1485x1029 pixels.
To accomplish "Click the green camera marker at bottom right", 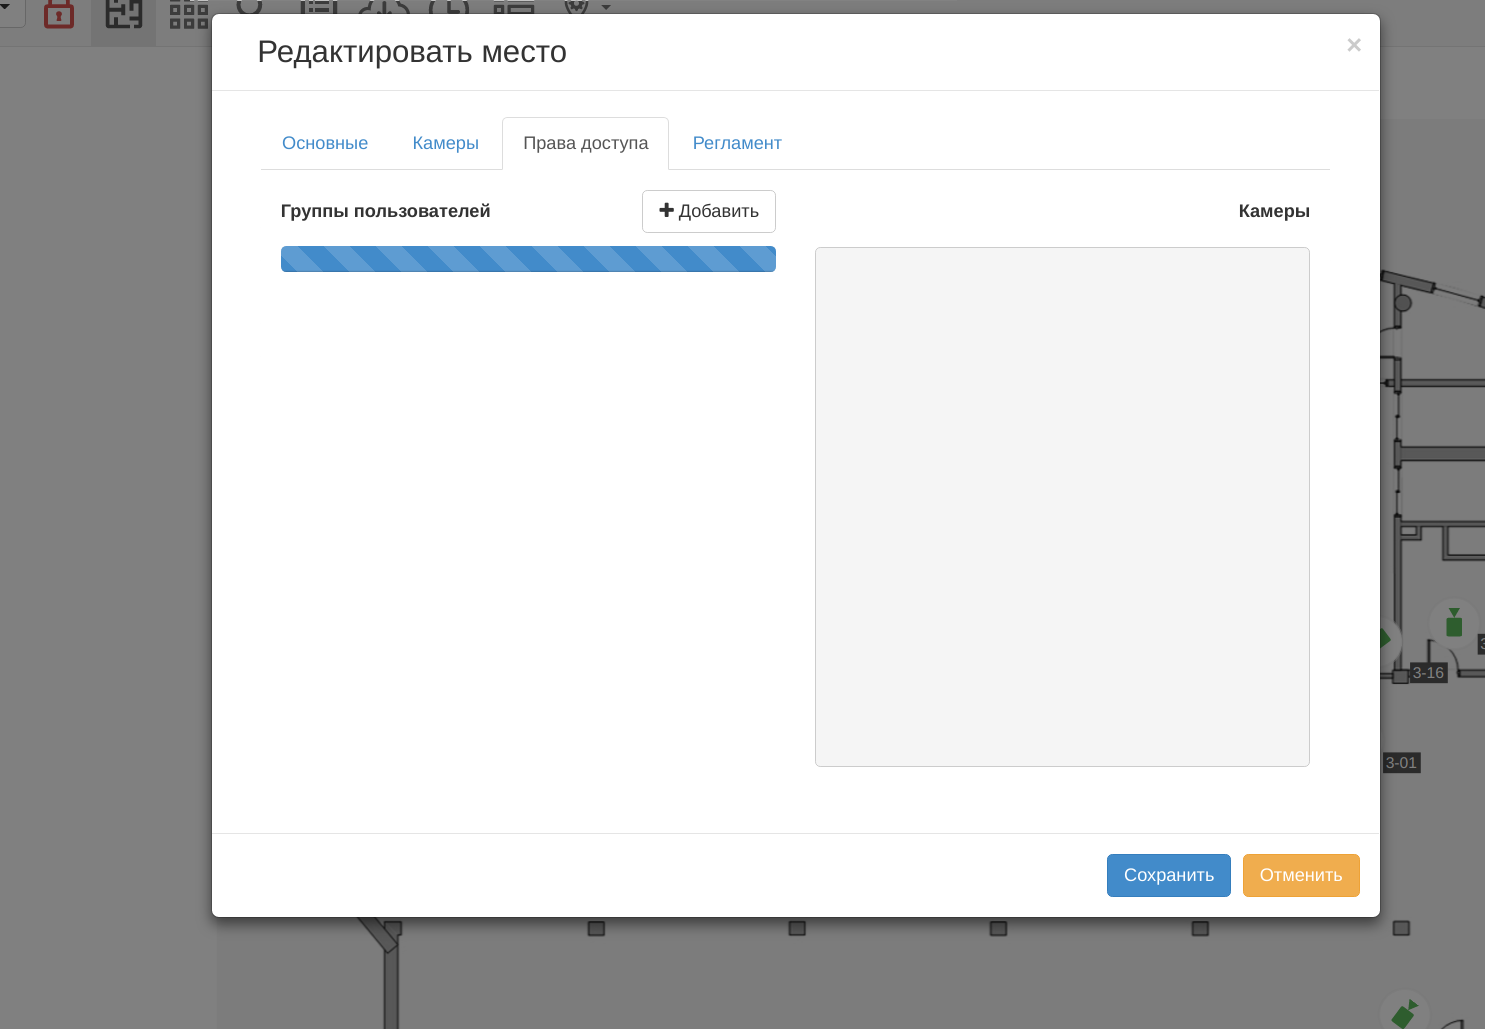I will [x=1404, y=1013].
